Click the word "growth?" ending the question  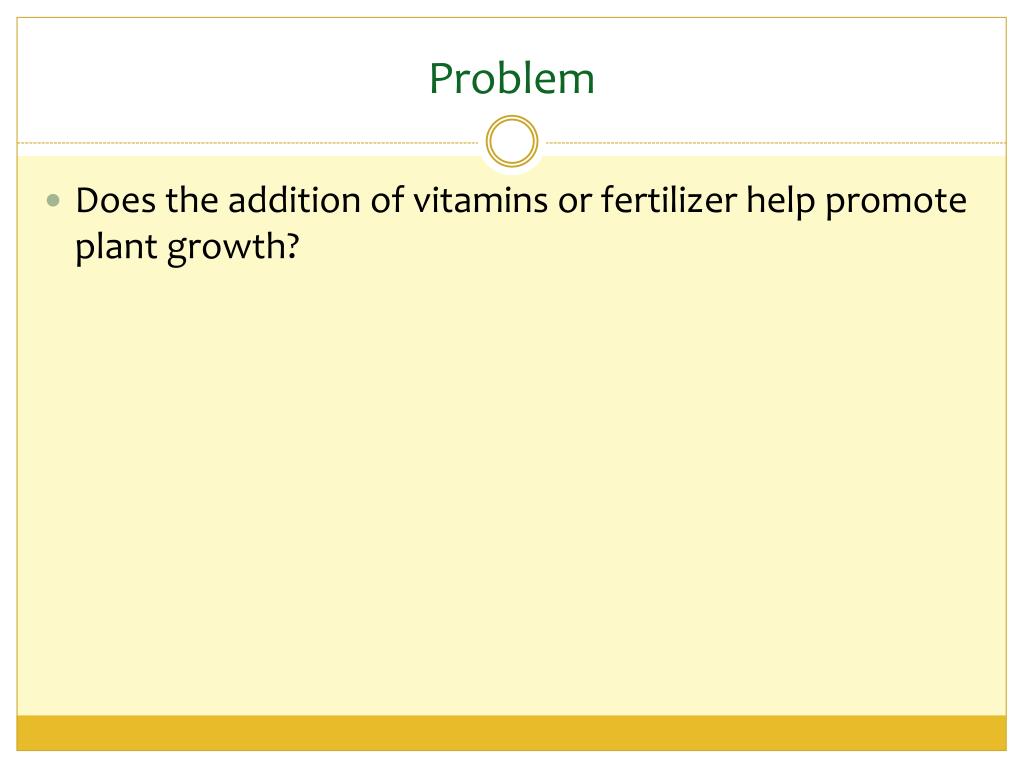point(233,247)
